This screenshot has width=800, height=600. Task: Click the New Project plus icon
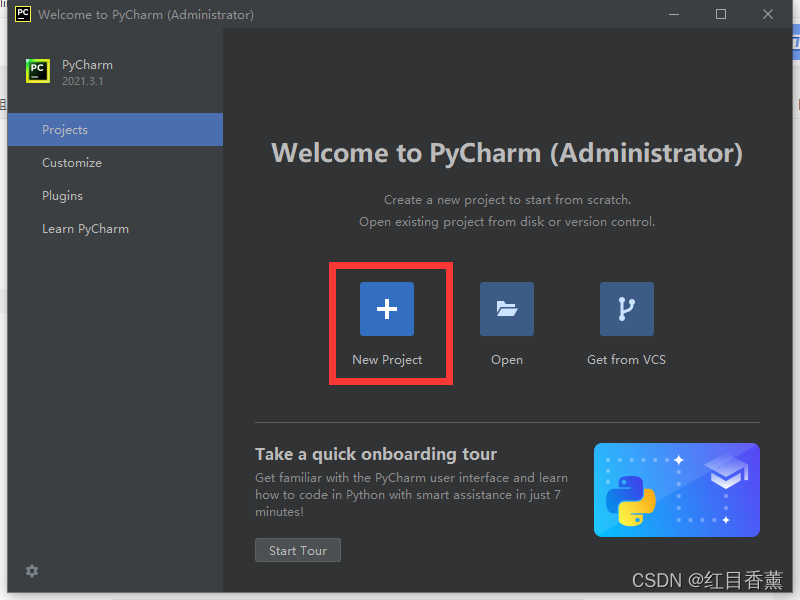(x=387, y=309)
